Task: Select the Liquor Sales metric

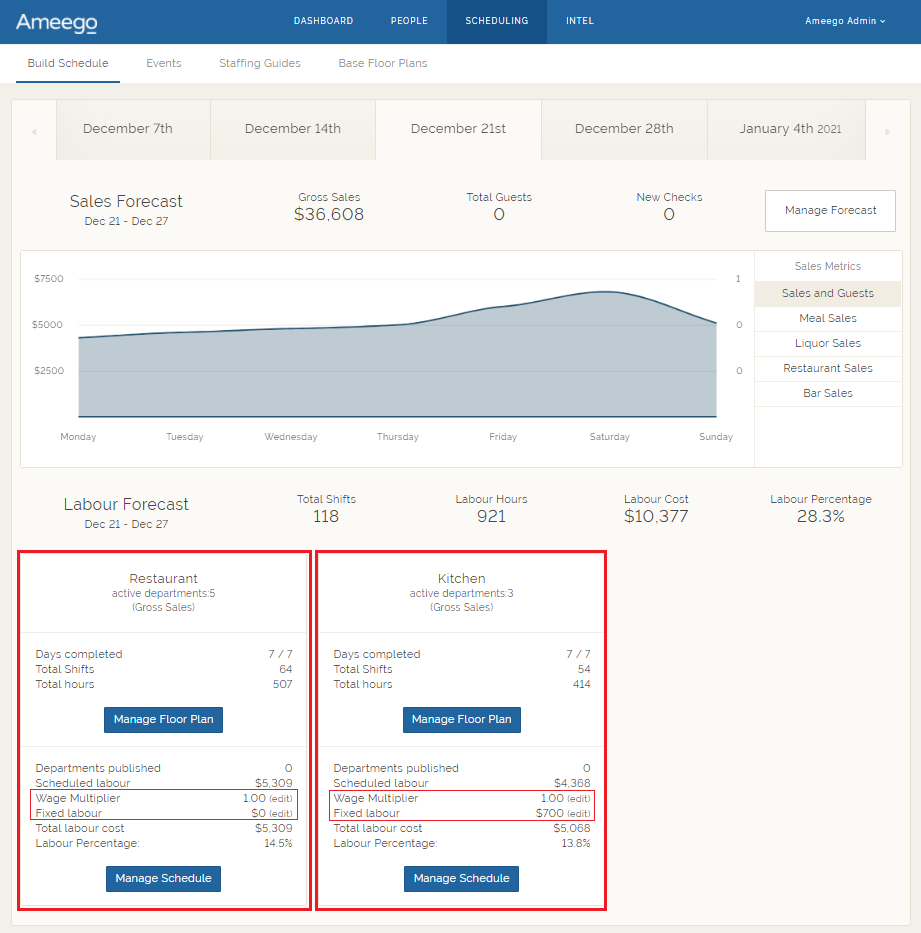Action: pos(827,343)
